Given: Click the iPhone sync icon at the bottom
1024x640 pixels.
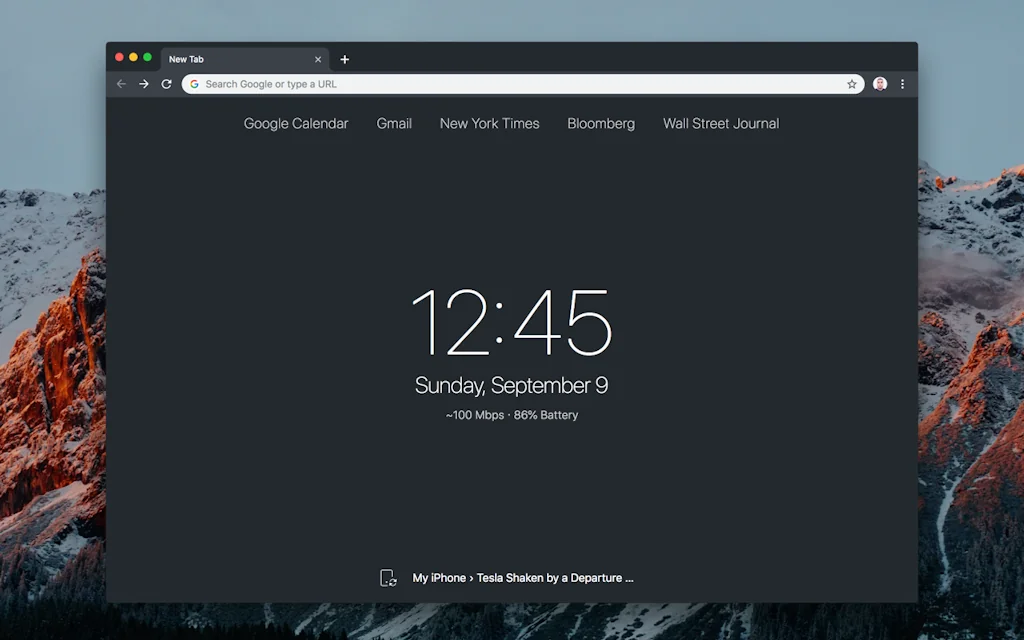Looking at the screenshot, I should 388,577.
